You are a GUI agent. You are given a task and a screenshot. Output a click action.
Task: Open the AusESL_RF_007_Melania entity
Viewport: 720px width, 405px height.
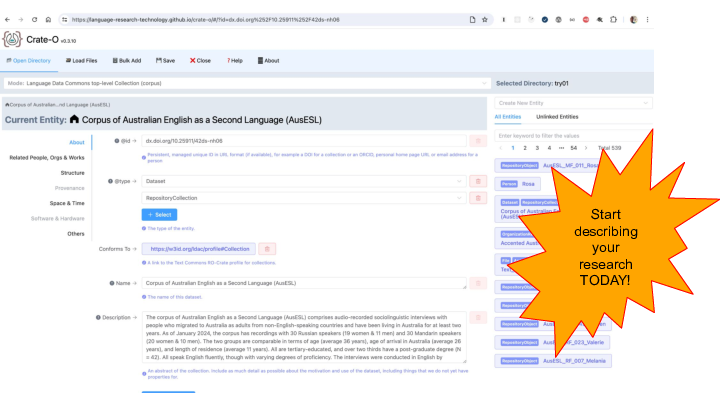coord(553,361)
